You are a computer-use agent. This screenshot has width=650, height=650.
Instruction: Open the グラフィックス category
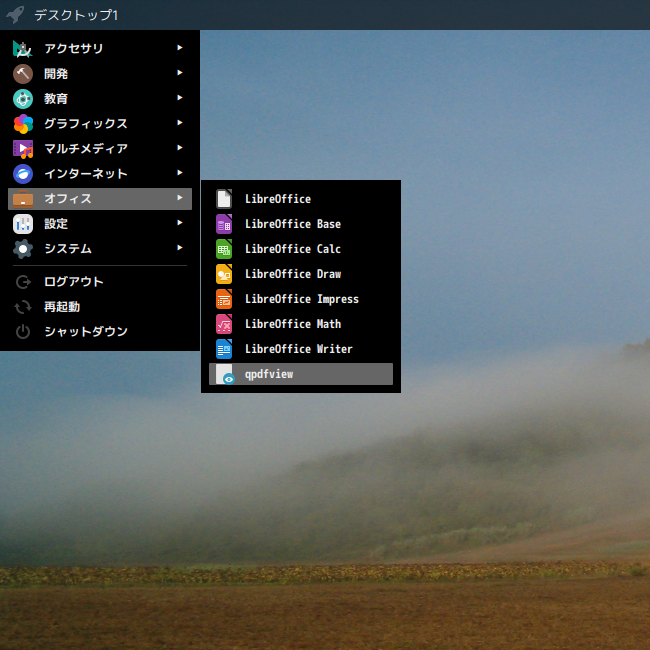[100, 124]
